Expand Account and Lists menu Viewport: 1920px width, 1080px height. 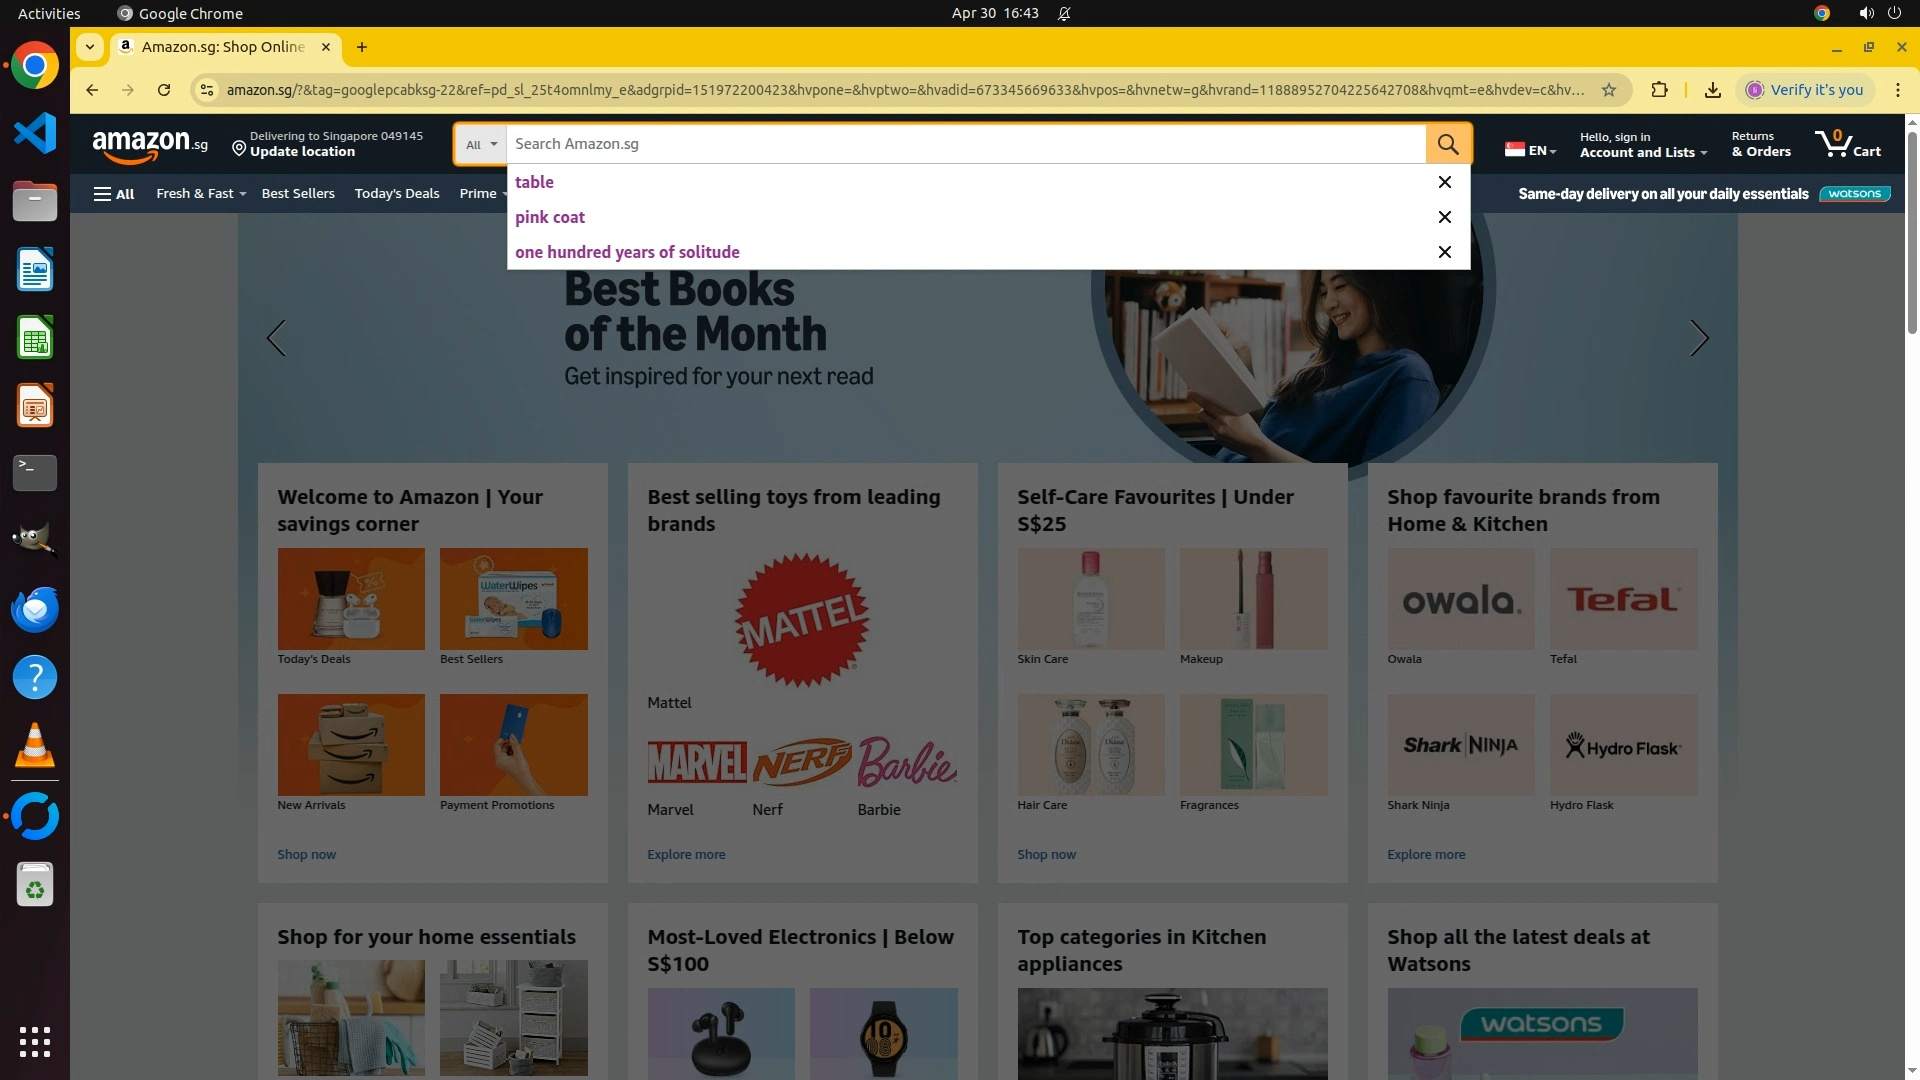[x=1643, y=145]
